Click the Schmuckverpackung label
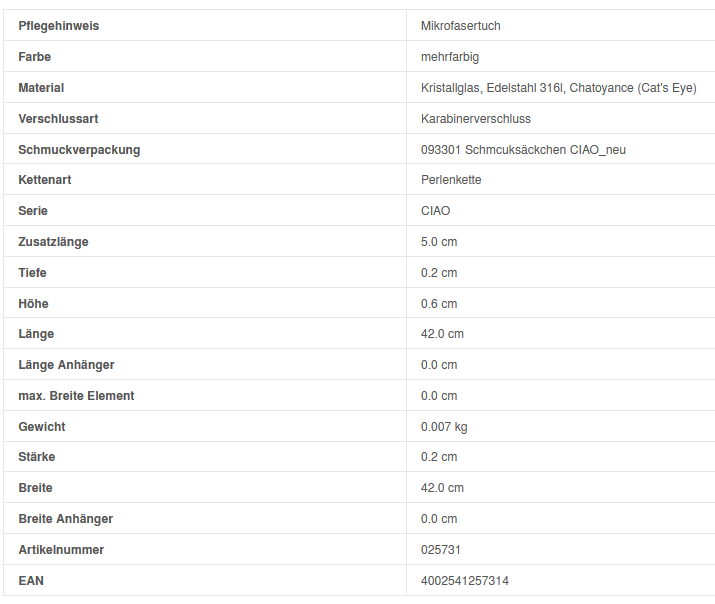Screen dimensions: 715x604 point(79,150)
